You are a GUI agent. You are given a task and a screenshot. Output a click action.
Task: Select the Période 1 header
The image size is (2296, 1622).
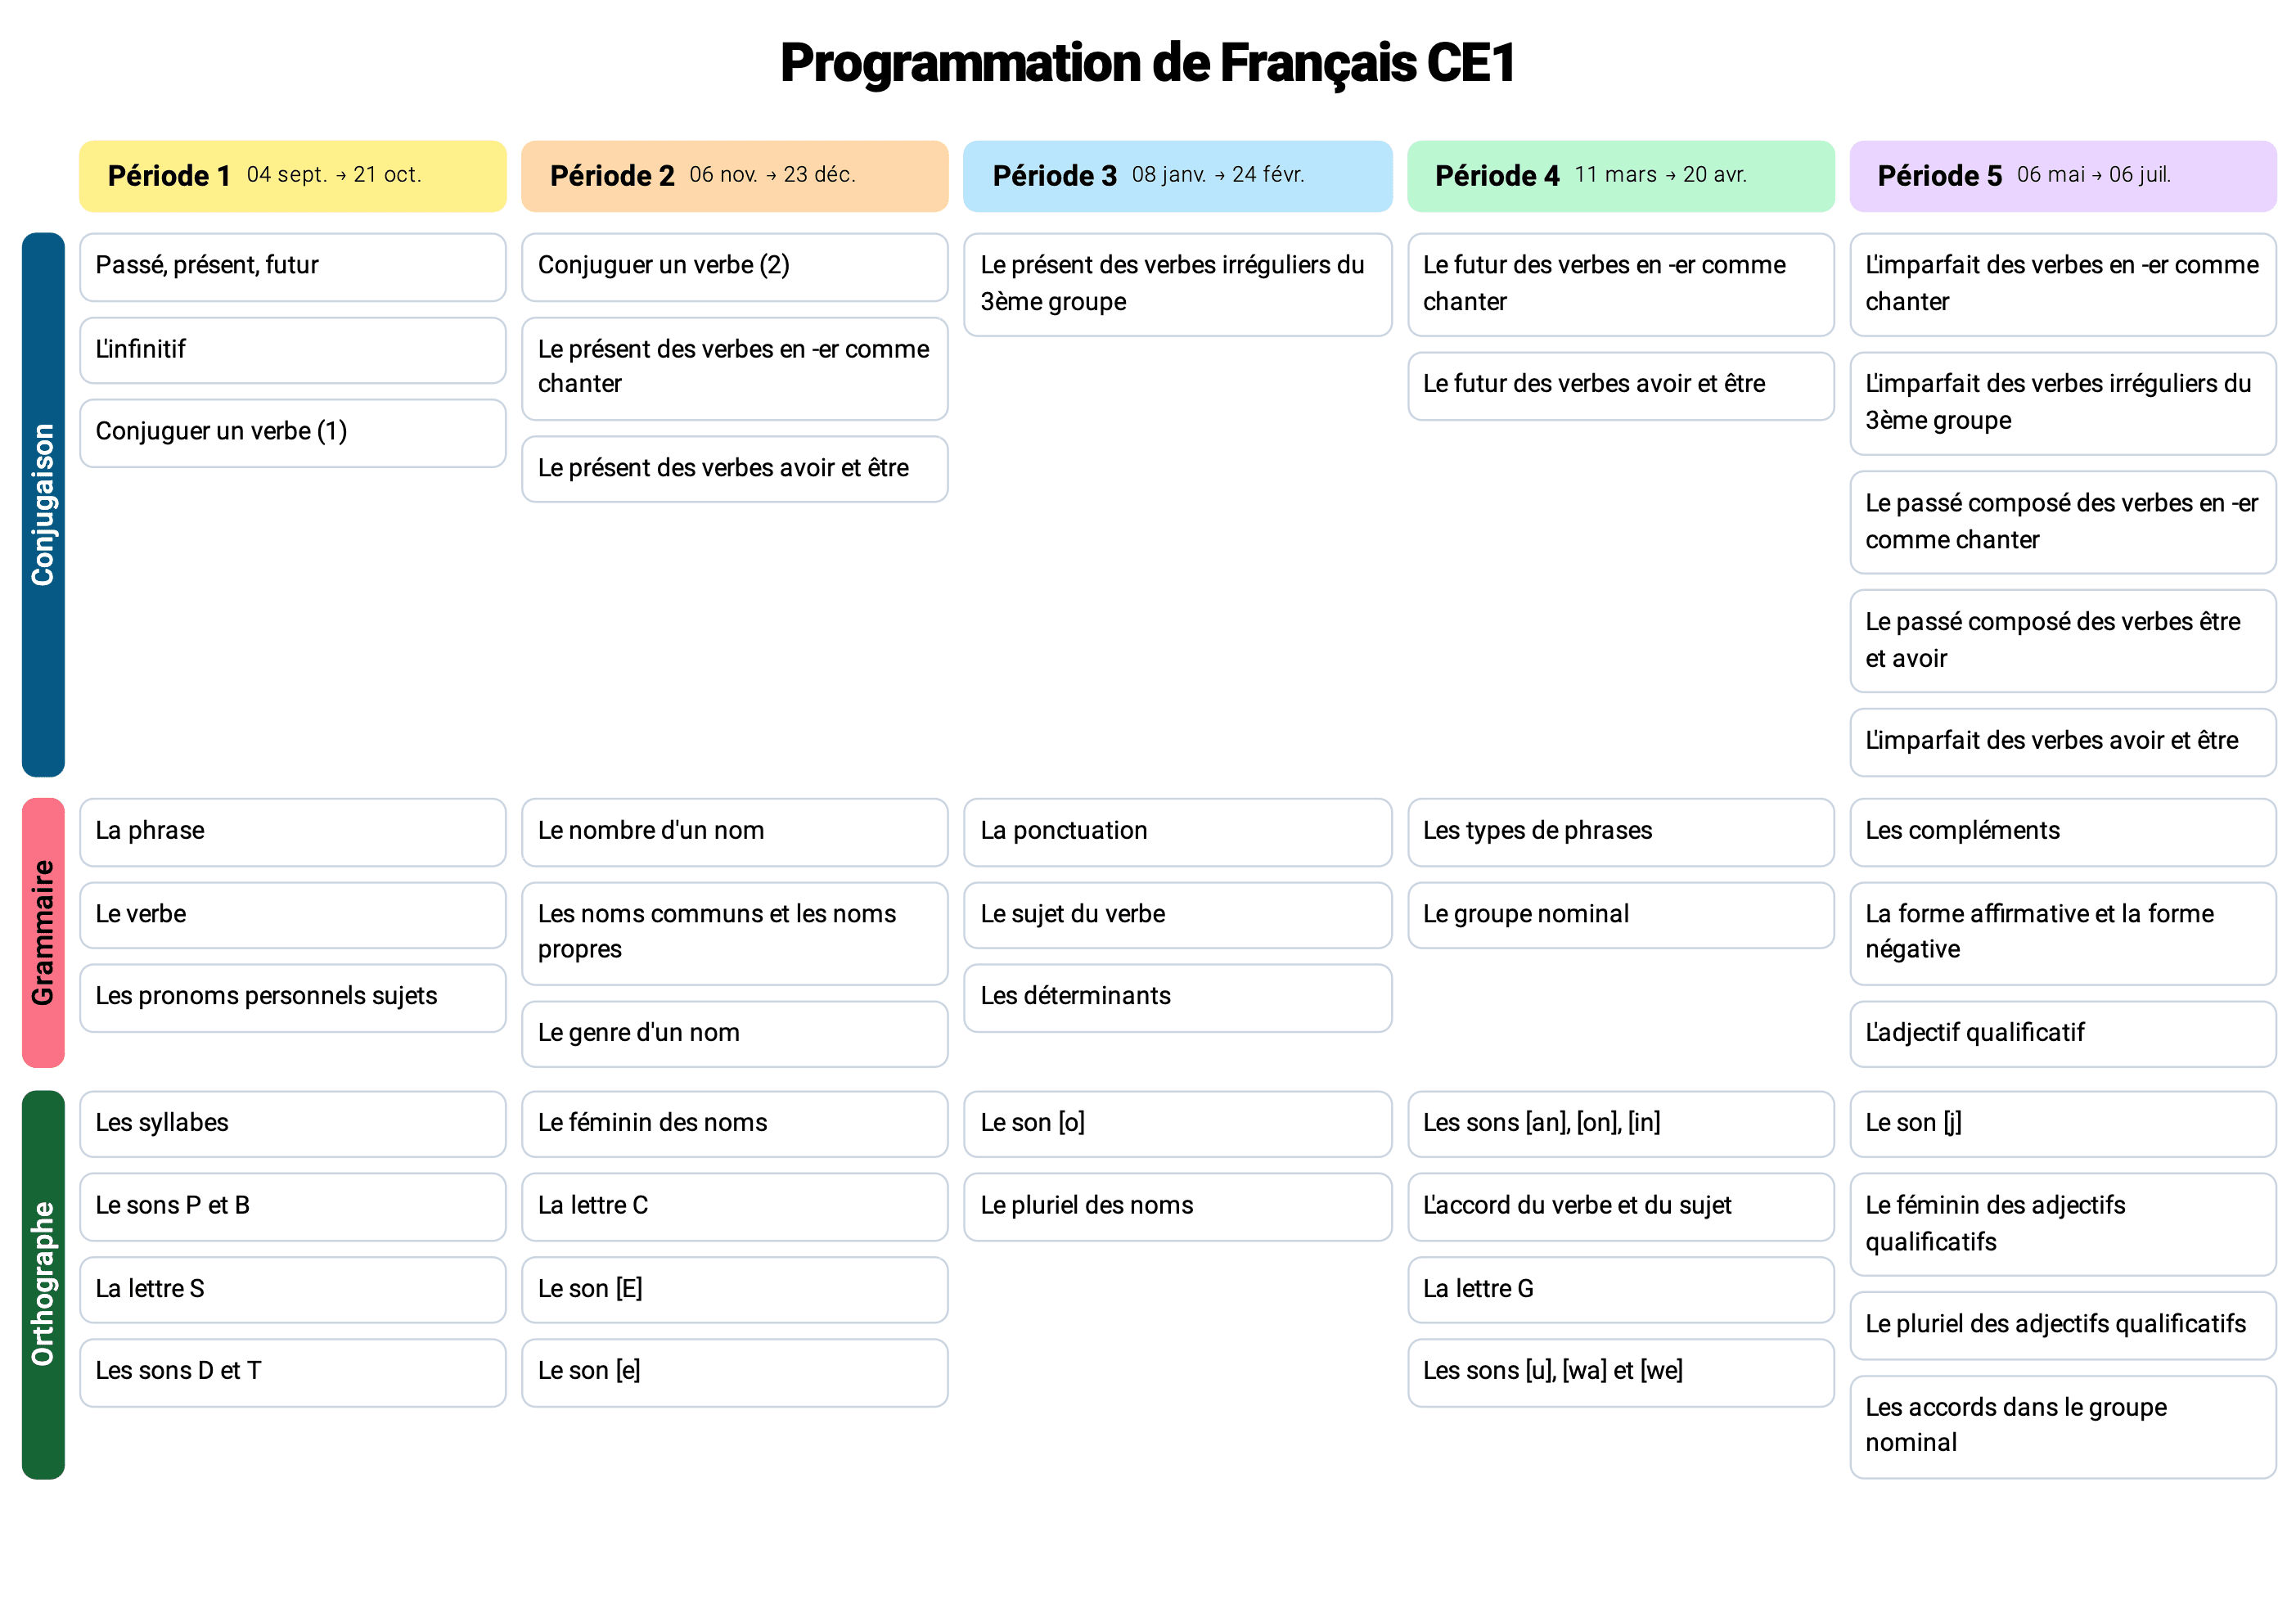292,176
